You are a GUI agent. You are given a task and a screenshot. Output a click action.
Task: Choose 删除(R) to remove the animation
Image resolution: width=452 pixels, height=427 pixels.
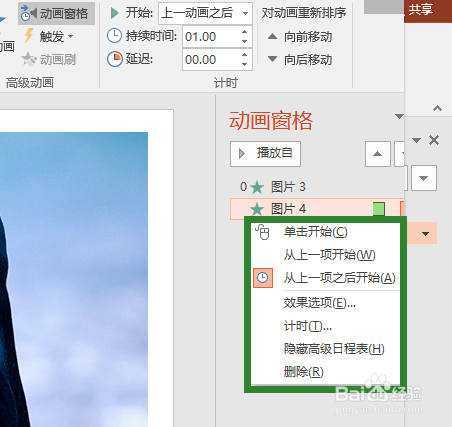325,371
